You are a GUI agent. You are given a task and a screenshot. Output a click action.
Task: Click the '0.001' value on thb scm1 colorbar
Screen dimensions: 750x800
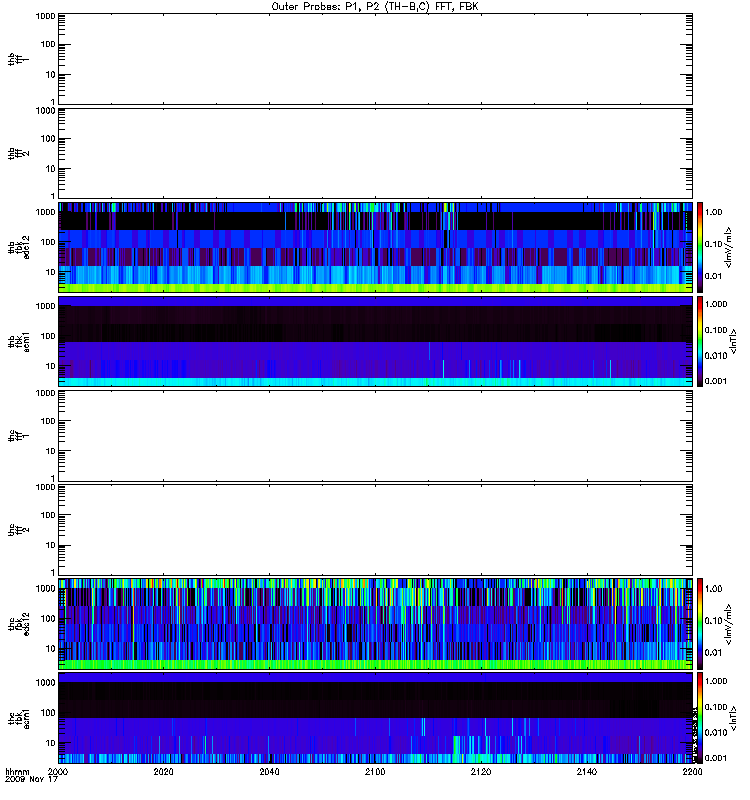click(x=716, y=381)
